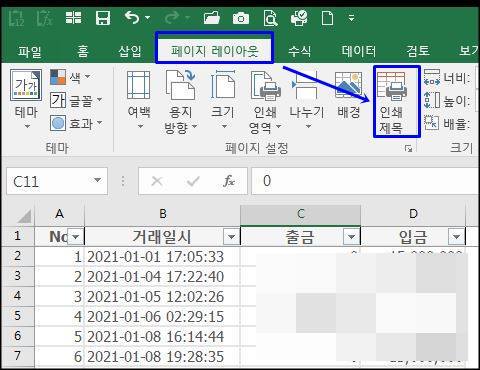Viewport: 480px width, 370px height.
Task: Click the Redo arrow icon
Action: coord(172,17)
